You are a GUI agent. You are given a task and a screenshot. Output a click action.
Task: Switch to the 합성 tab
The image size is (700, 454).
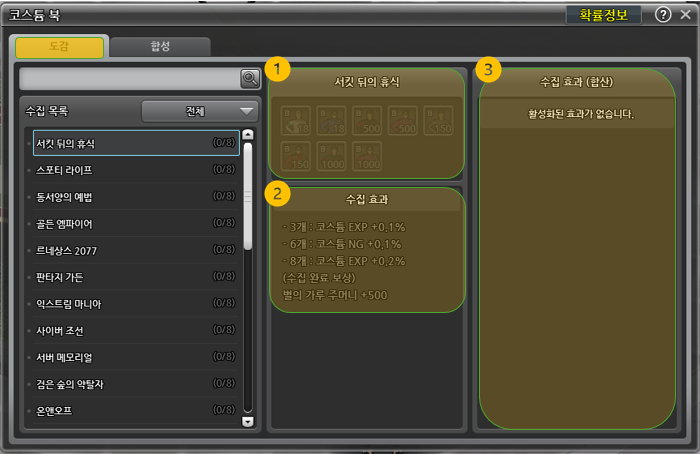160,46
